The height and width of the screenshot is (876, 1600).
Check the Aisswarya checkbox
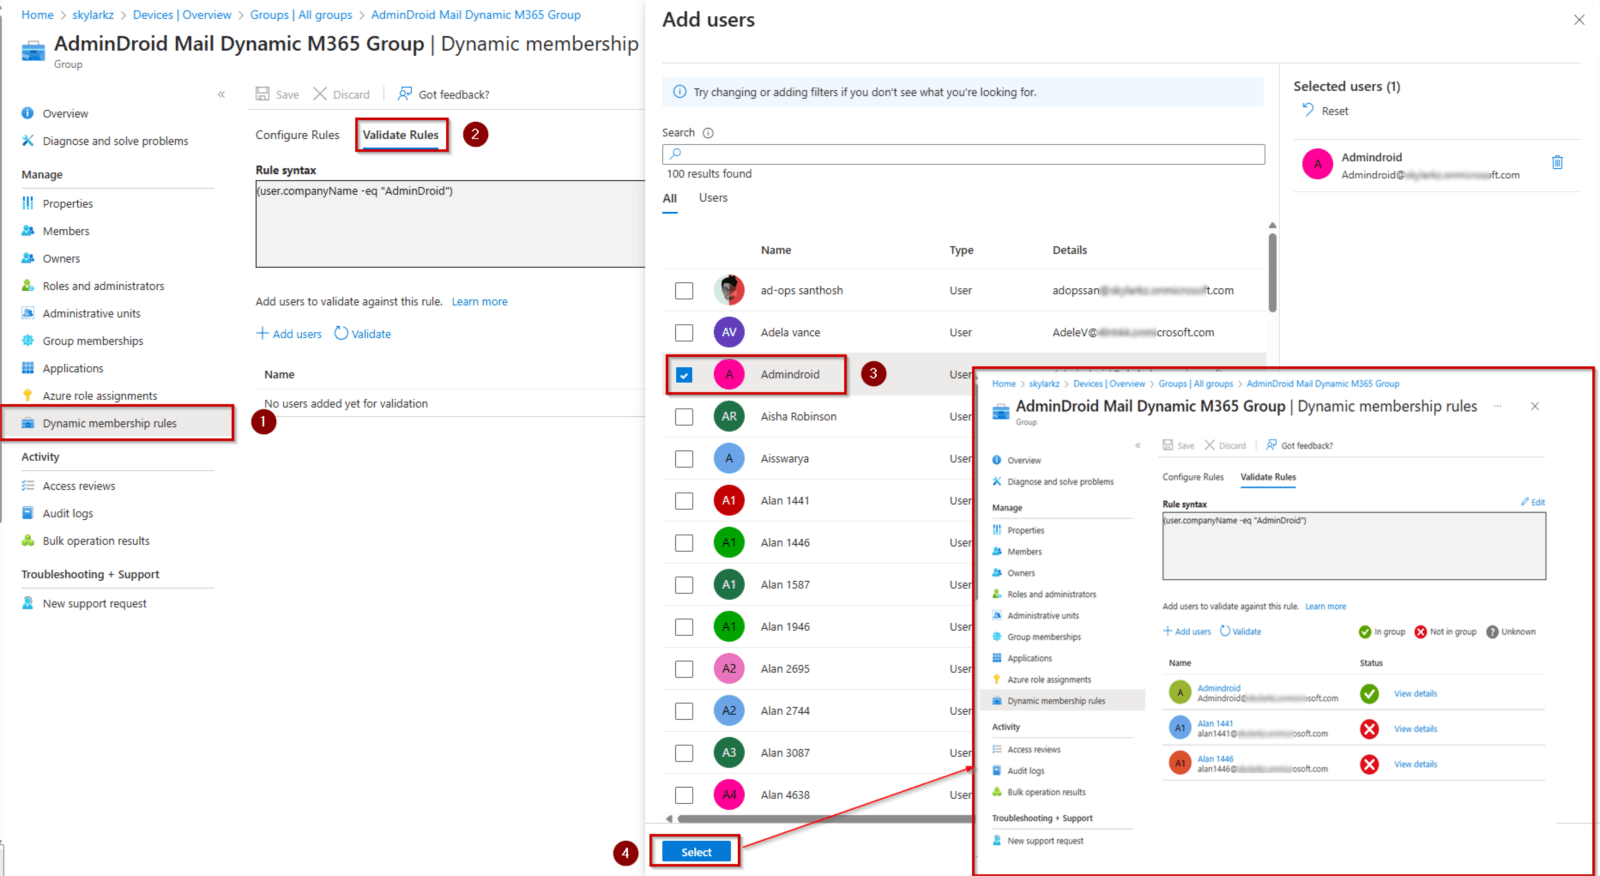click(x=684, y=459)
